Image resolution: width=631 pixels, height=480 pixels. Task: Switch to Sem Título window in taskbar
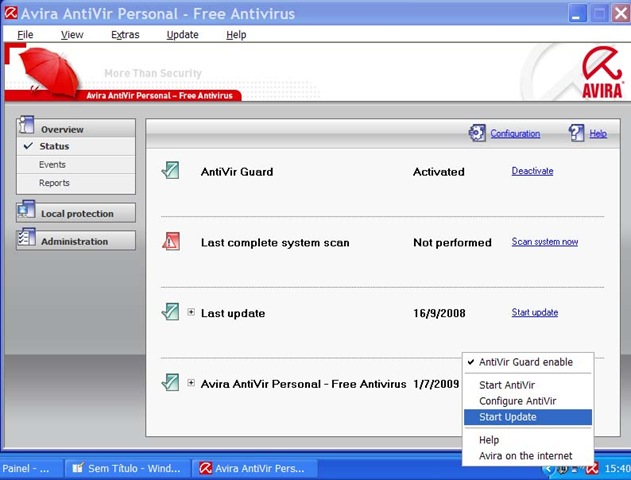pyautogui.click(x=127, y=469)
